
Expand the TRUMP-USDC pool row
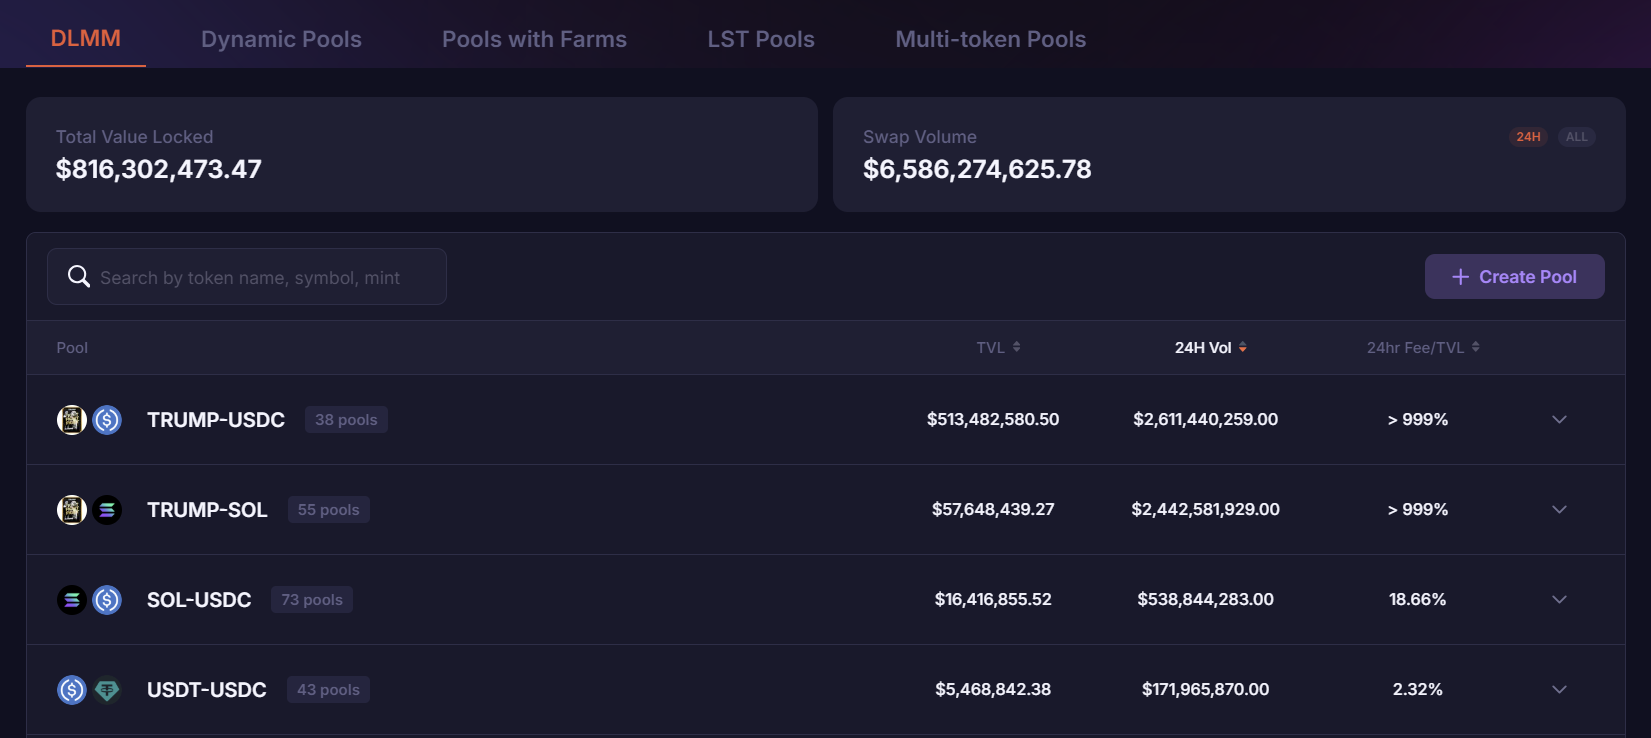coord(1559,420)
